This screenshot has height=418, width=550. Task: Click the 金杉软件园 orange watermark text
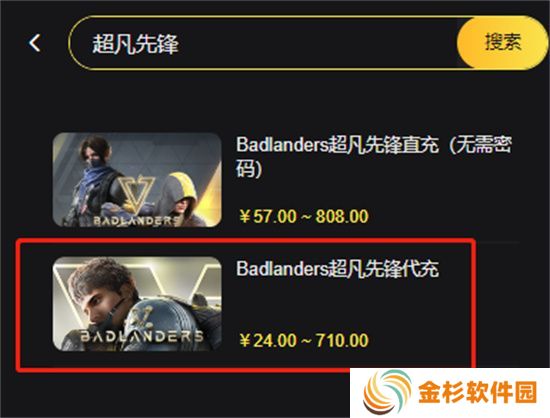[x=478, y=392]
